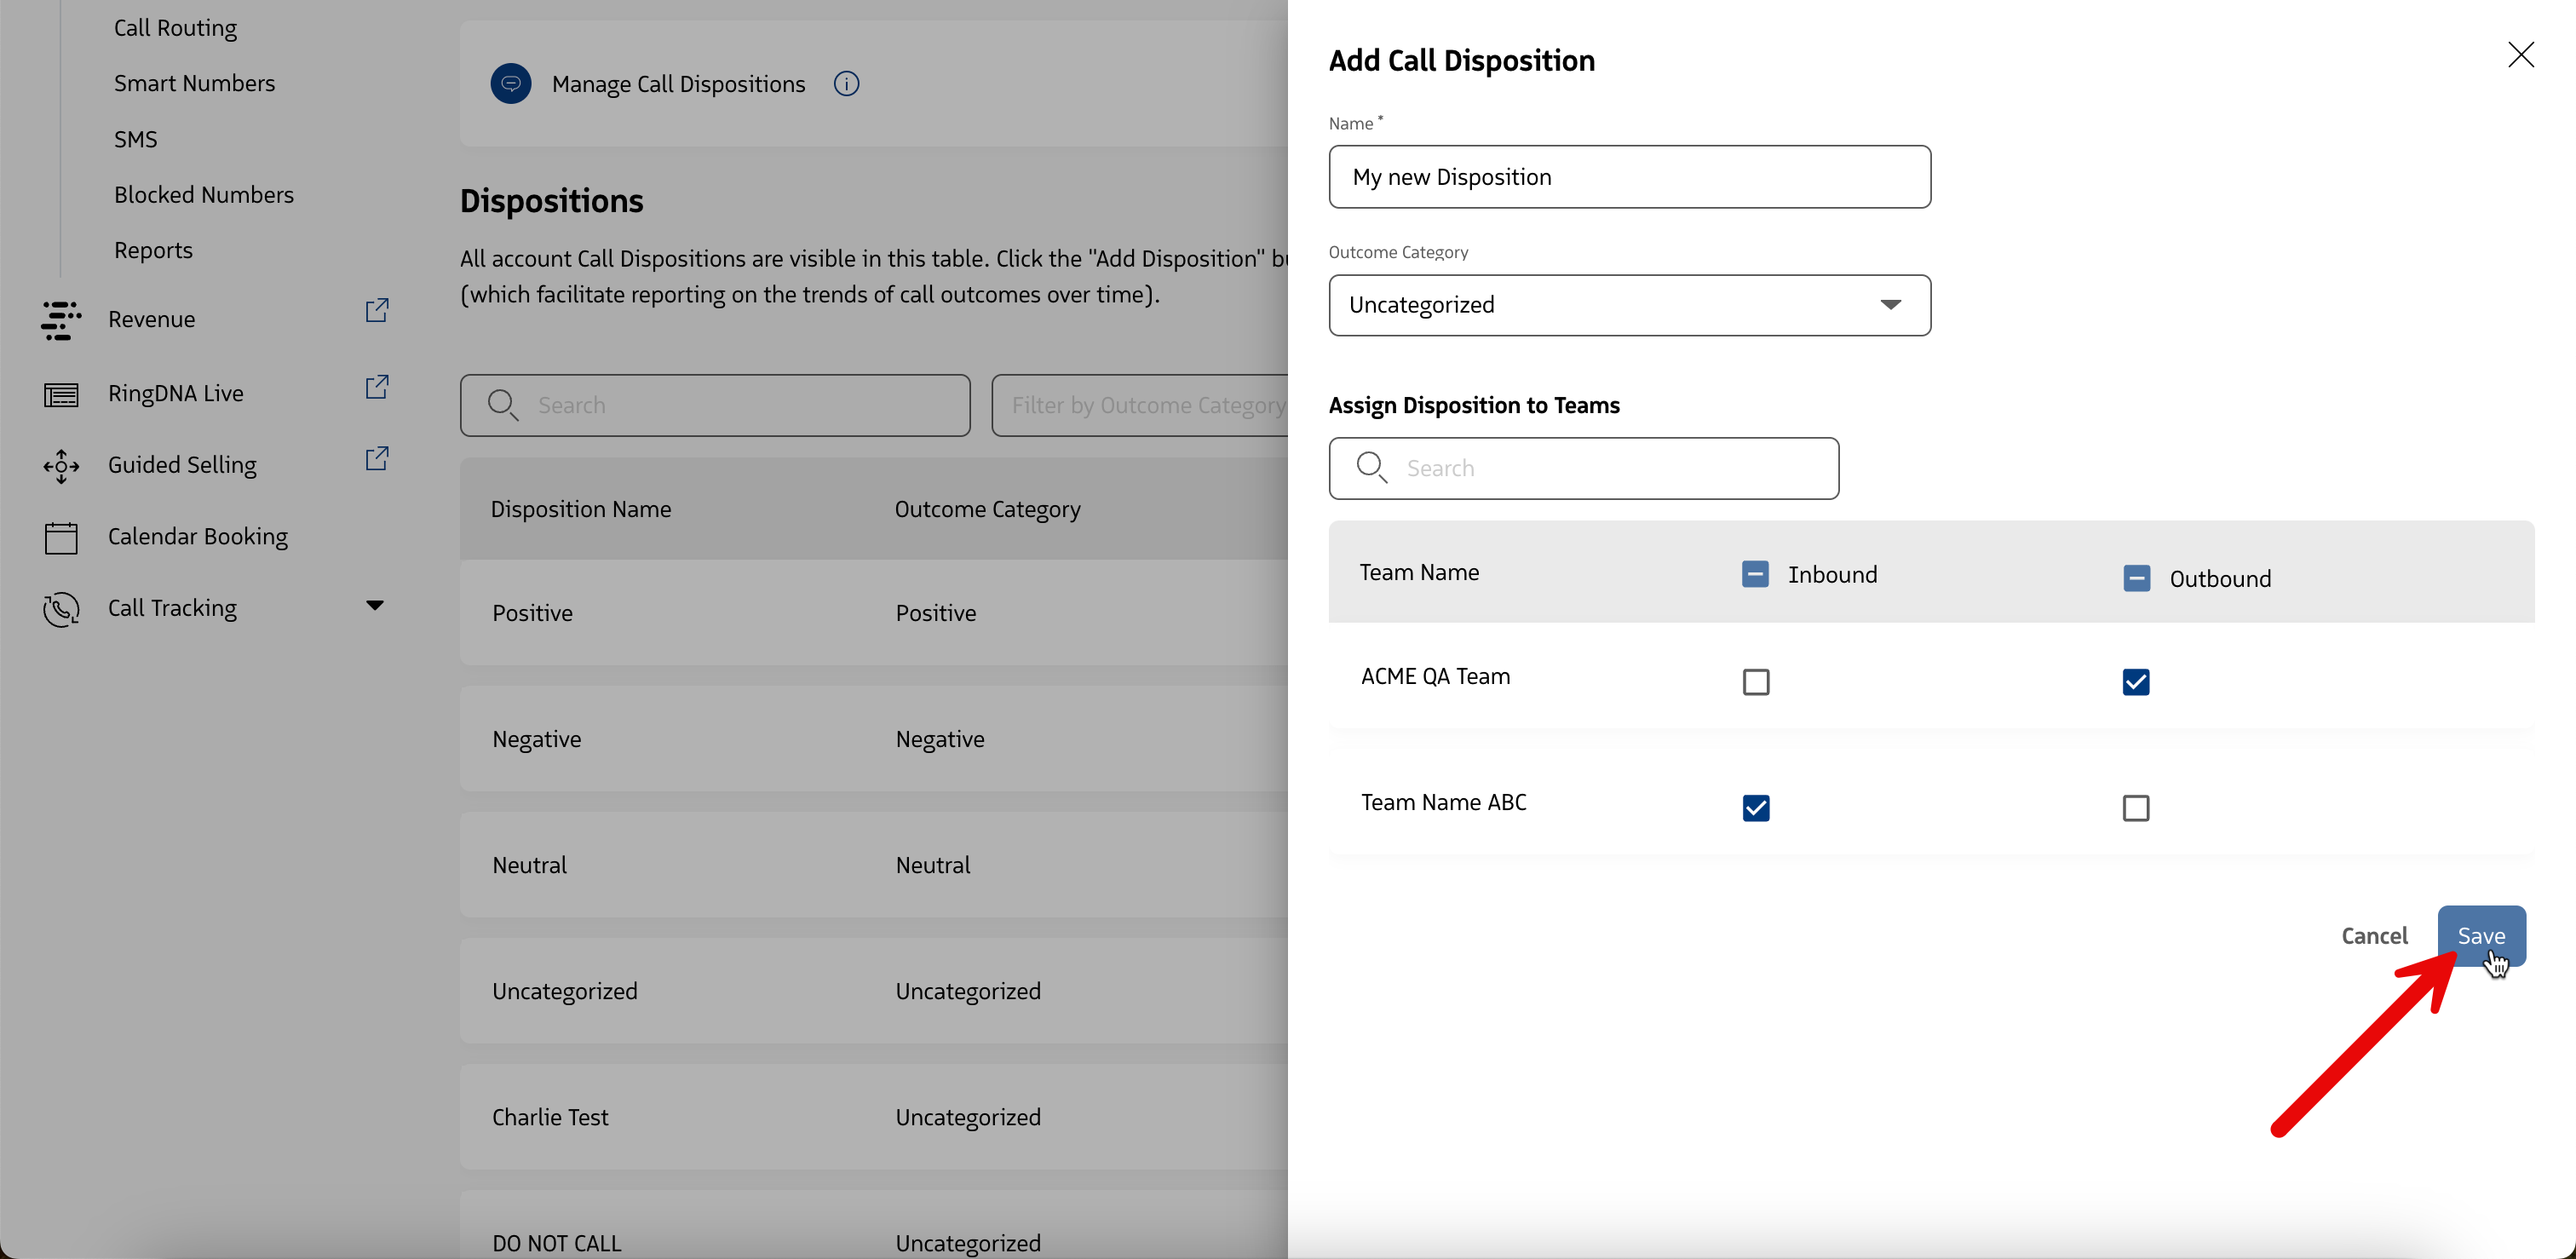The height and width of the screenshot is (1259, 2576).
Task: Open Guided Selling external link icon
Action: (377, 459)
